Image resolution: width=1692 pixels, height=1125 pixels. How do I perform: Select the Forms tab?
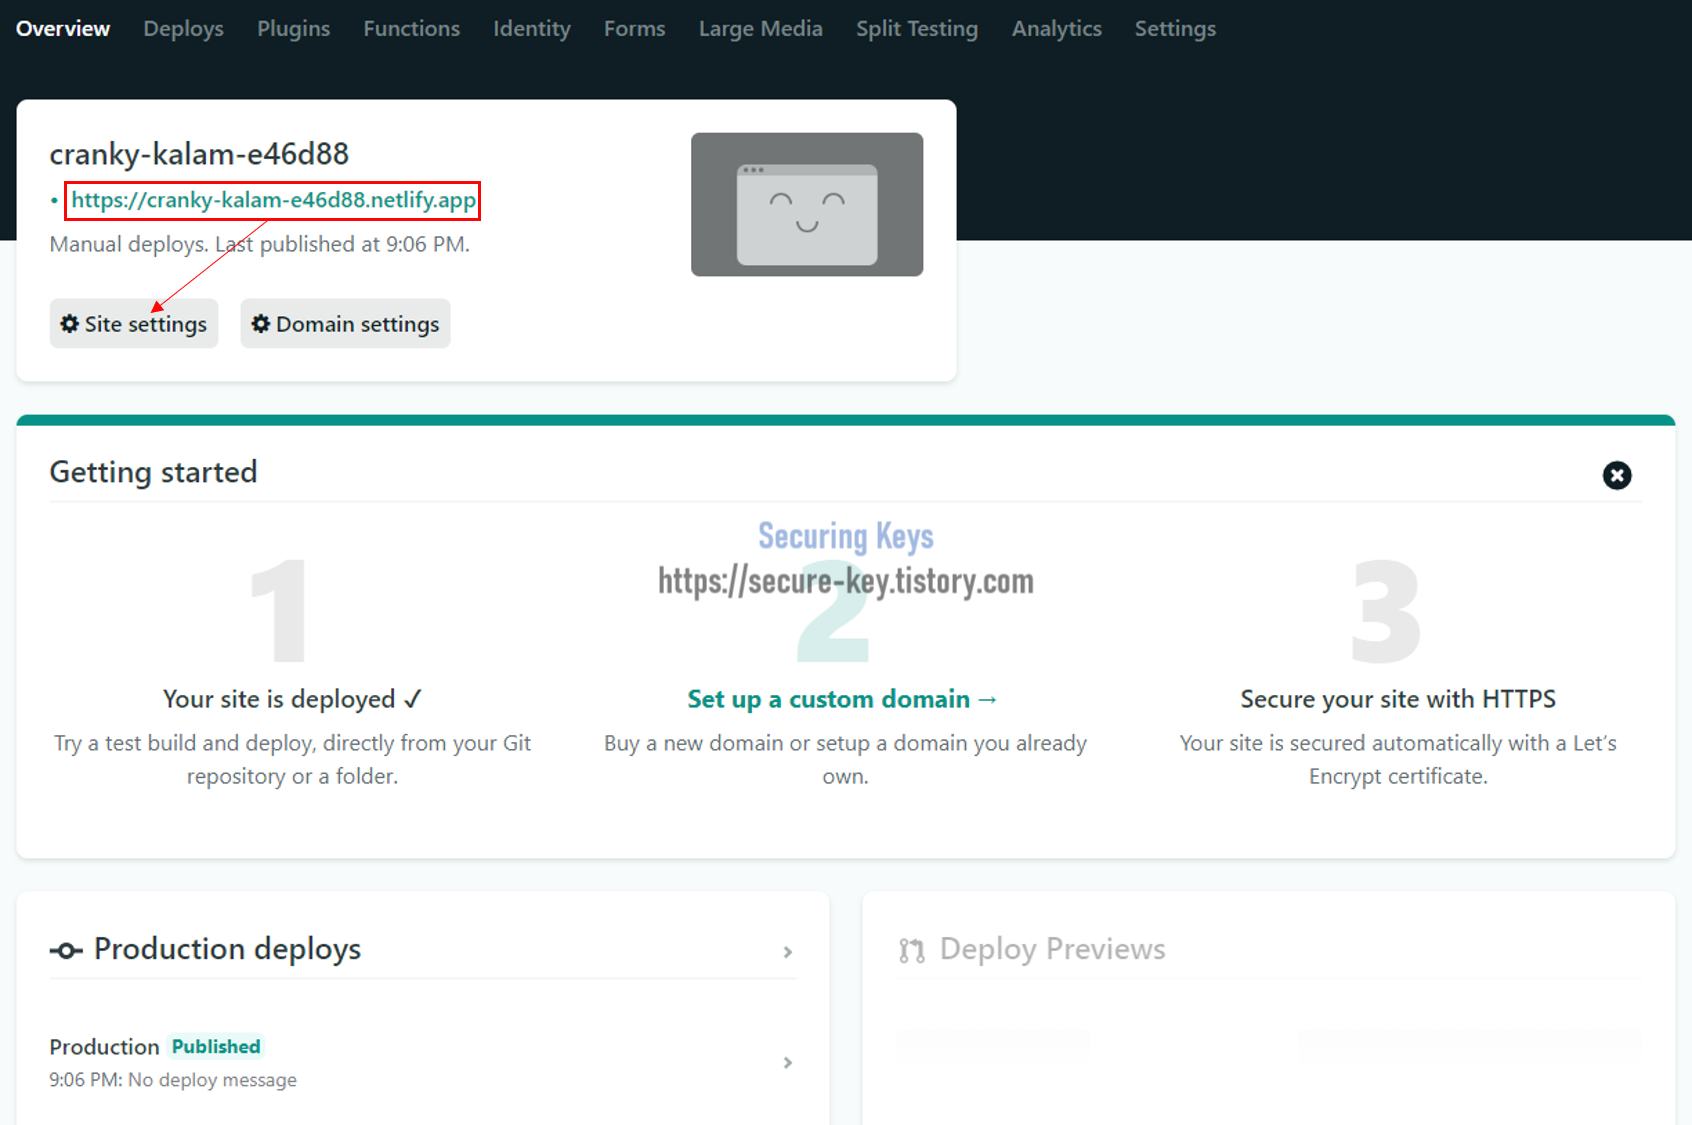(x=634, y=29)
